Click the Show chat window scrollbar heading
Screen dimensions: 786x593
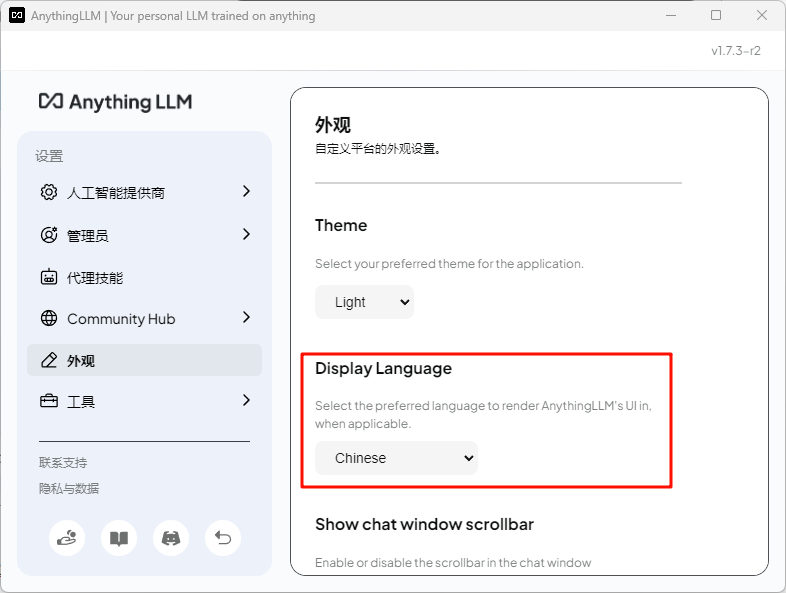(425, 524)
